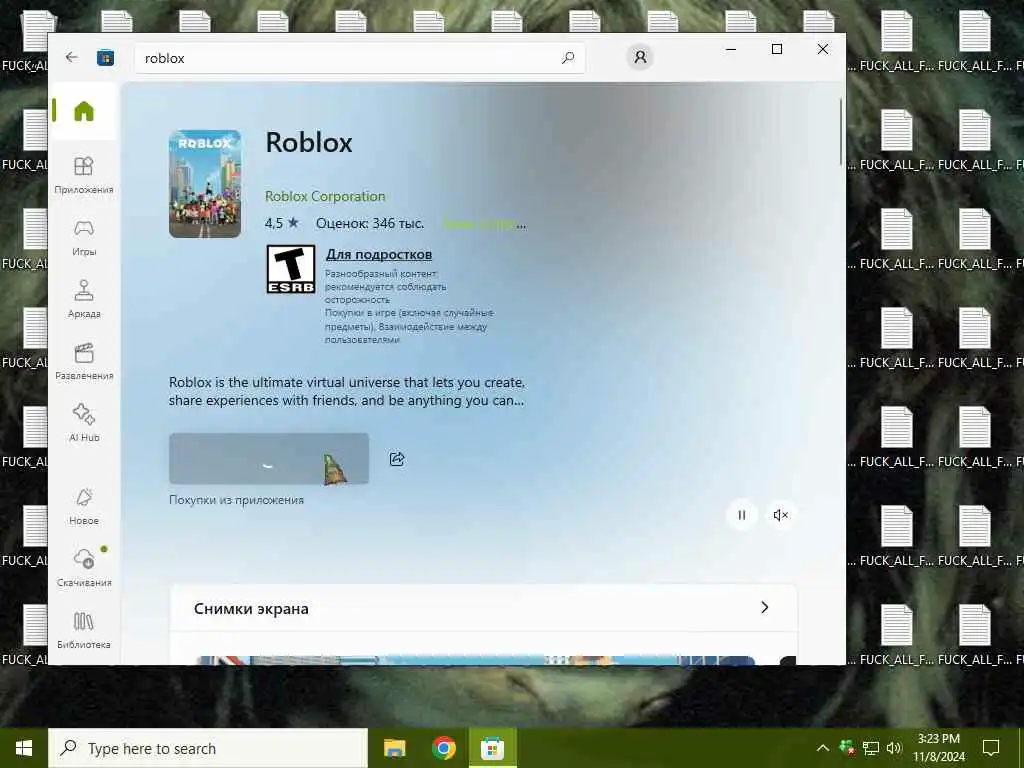Open File Explorer from the taskbar
The width and height of the screenshot is (1024, 768).
click(x=394, y=748)
